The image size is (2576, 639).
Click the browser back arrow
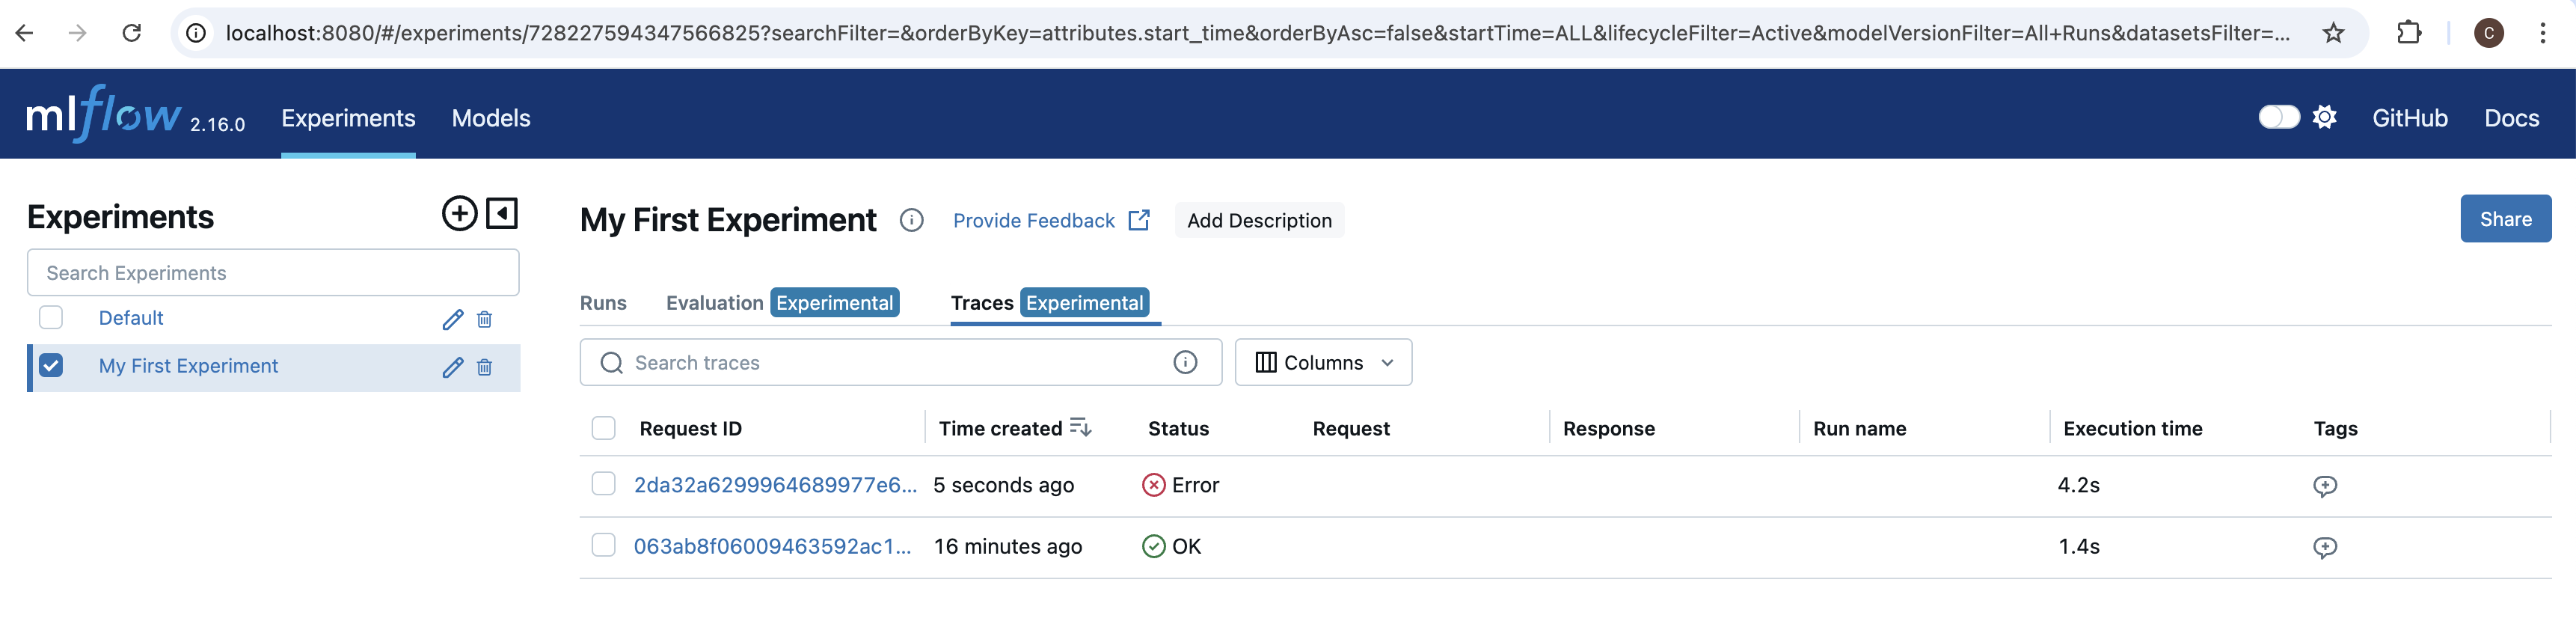coord(25,33)
